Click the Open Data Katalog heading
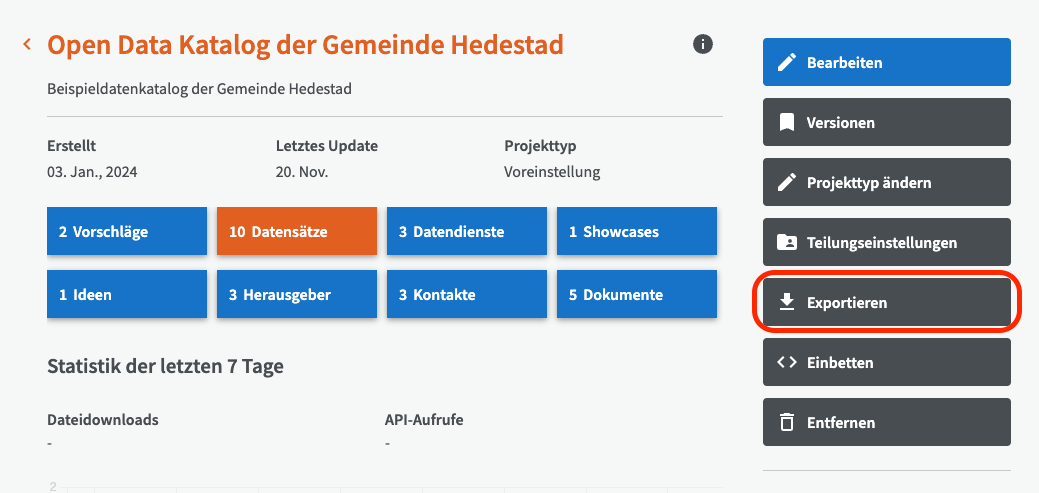 305,45
